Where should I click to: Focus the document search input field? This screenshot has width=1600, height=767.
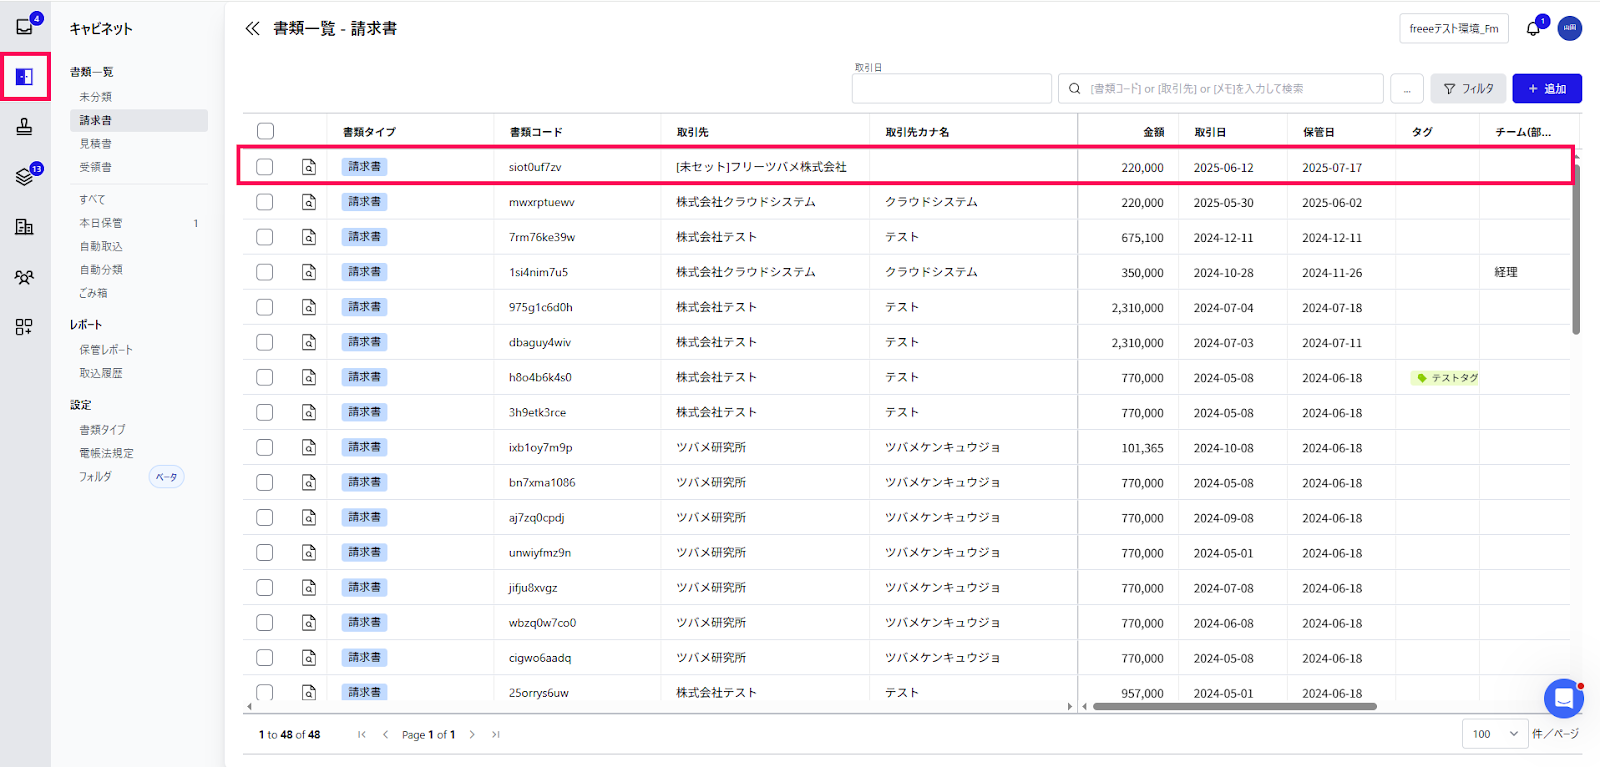point(1221,89)
